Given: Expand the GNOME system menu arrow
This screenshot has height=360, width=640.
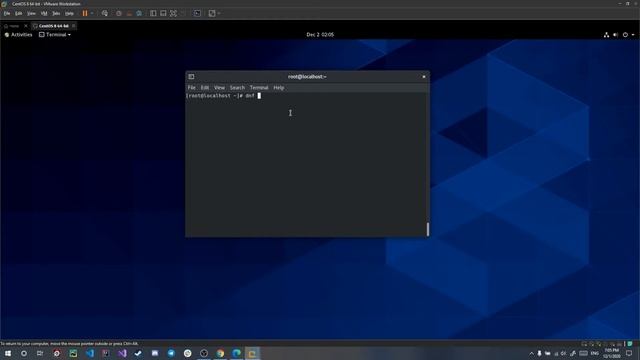Looking at the screenshot, I should (633, 35).
